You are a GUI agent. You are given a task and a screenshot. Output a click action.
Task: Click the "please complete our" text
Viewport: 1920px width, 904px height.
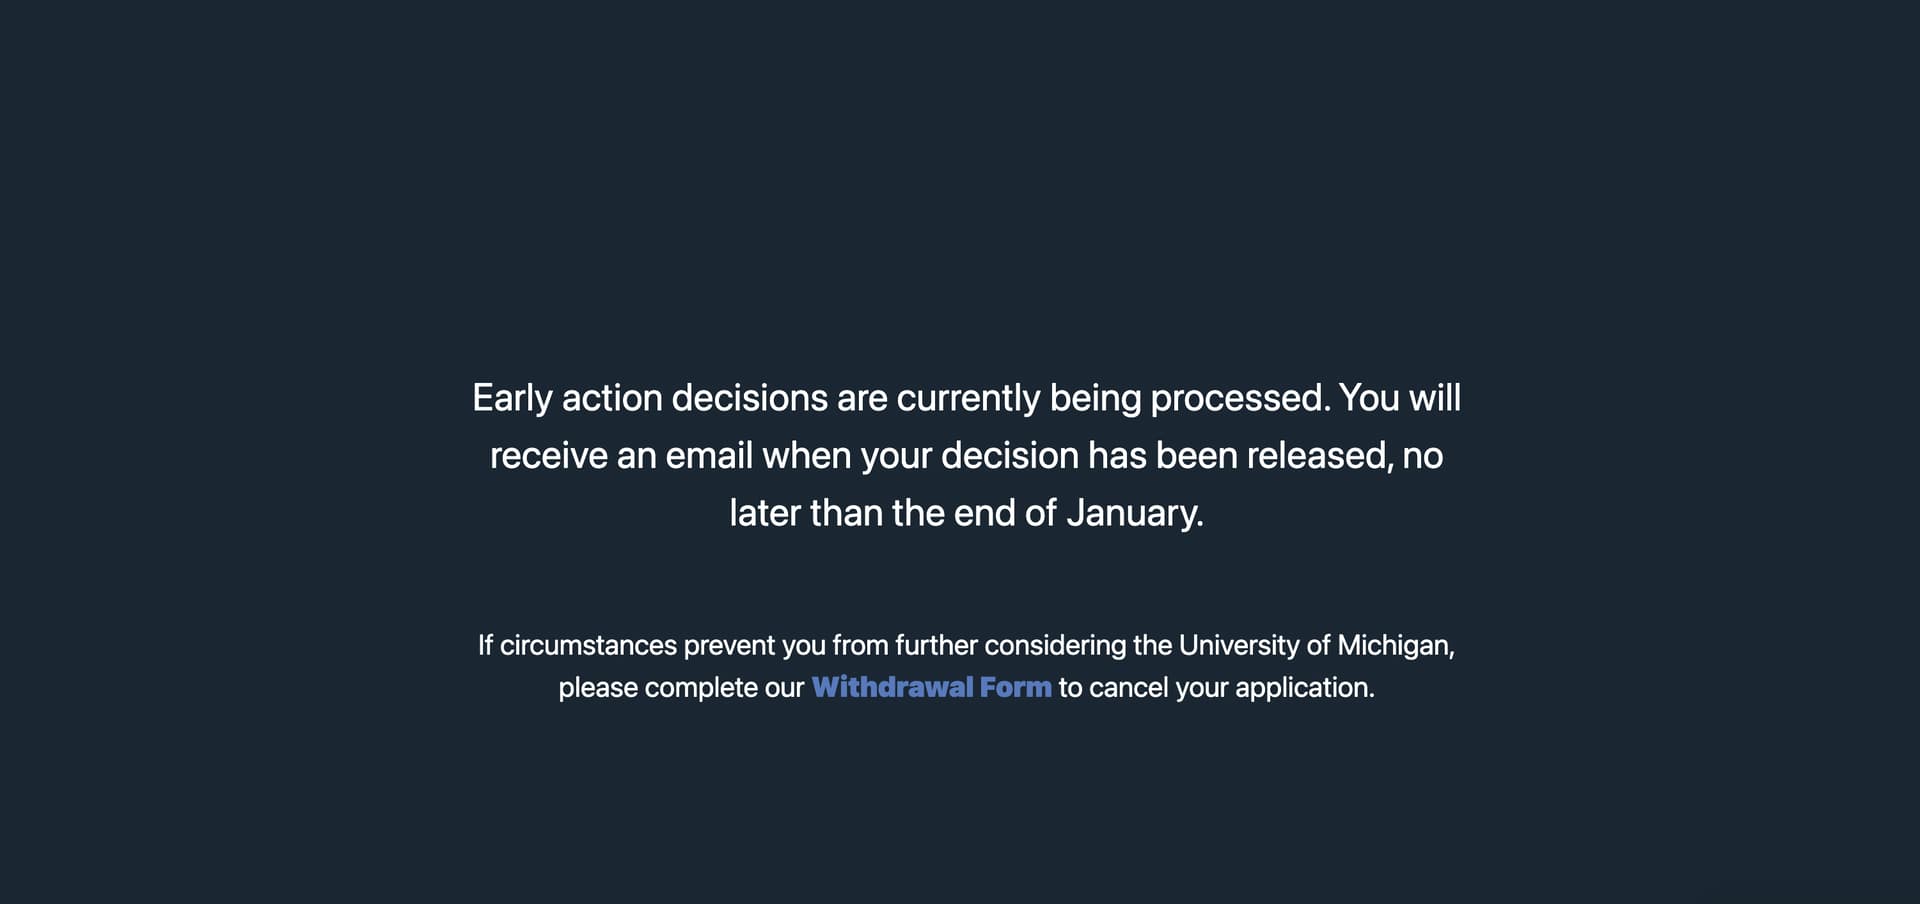tap(681, 687)
